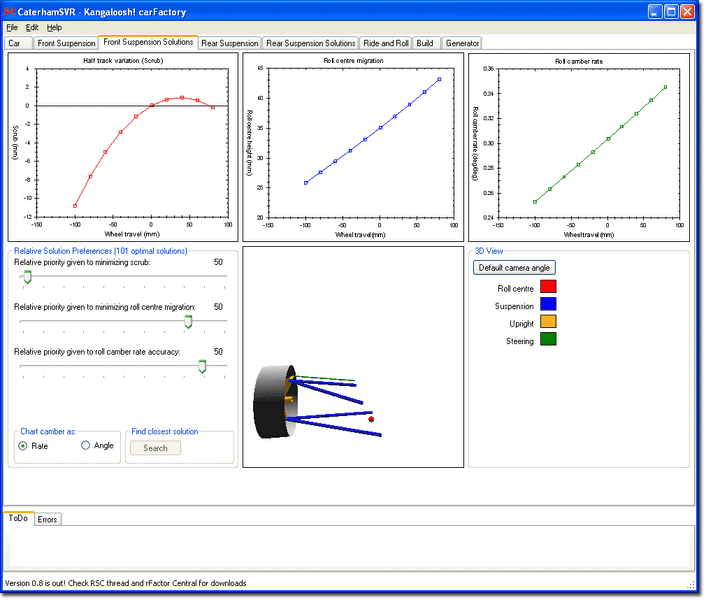Open the Generator tab
Screen dimensions: 706x600
point(462,43)
